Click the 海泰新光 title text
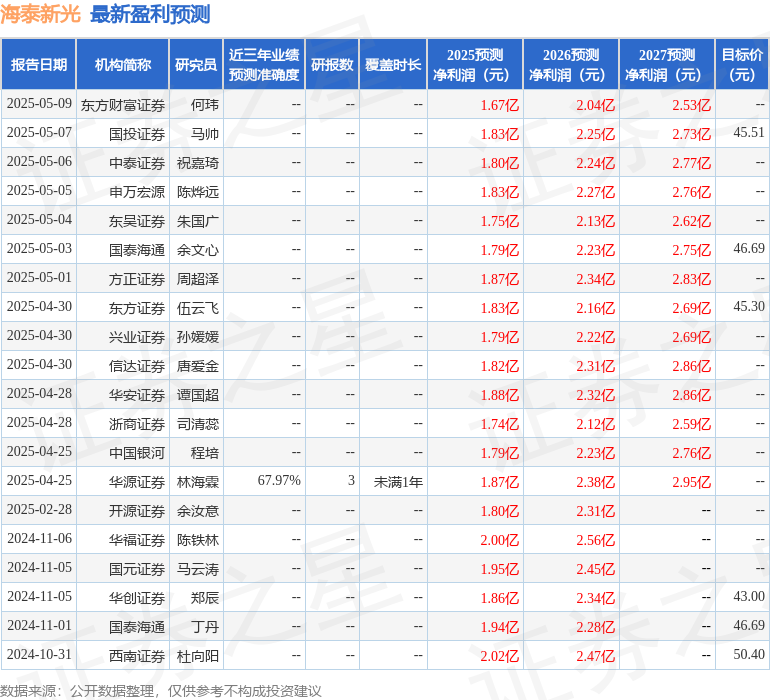 coord(40,14)
